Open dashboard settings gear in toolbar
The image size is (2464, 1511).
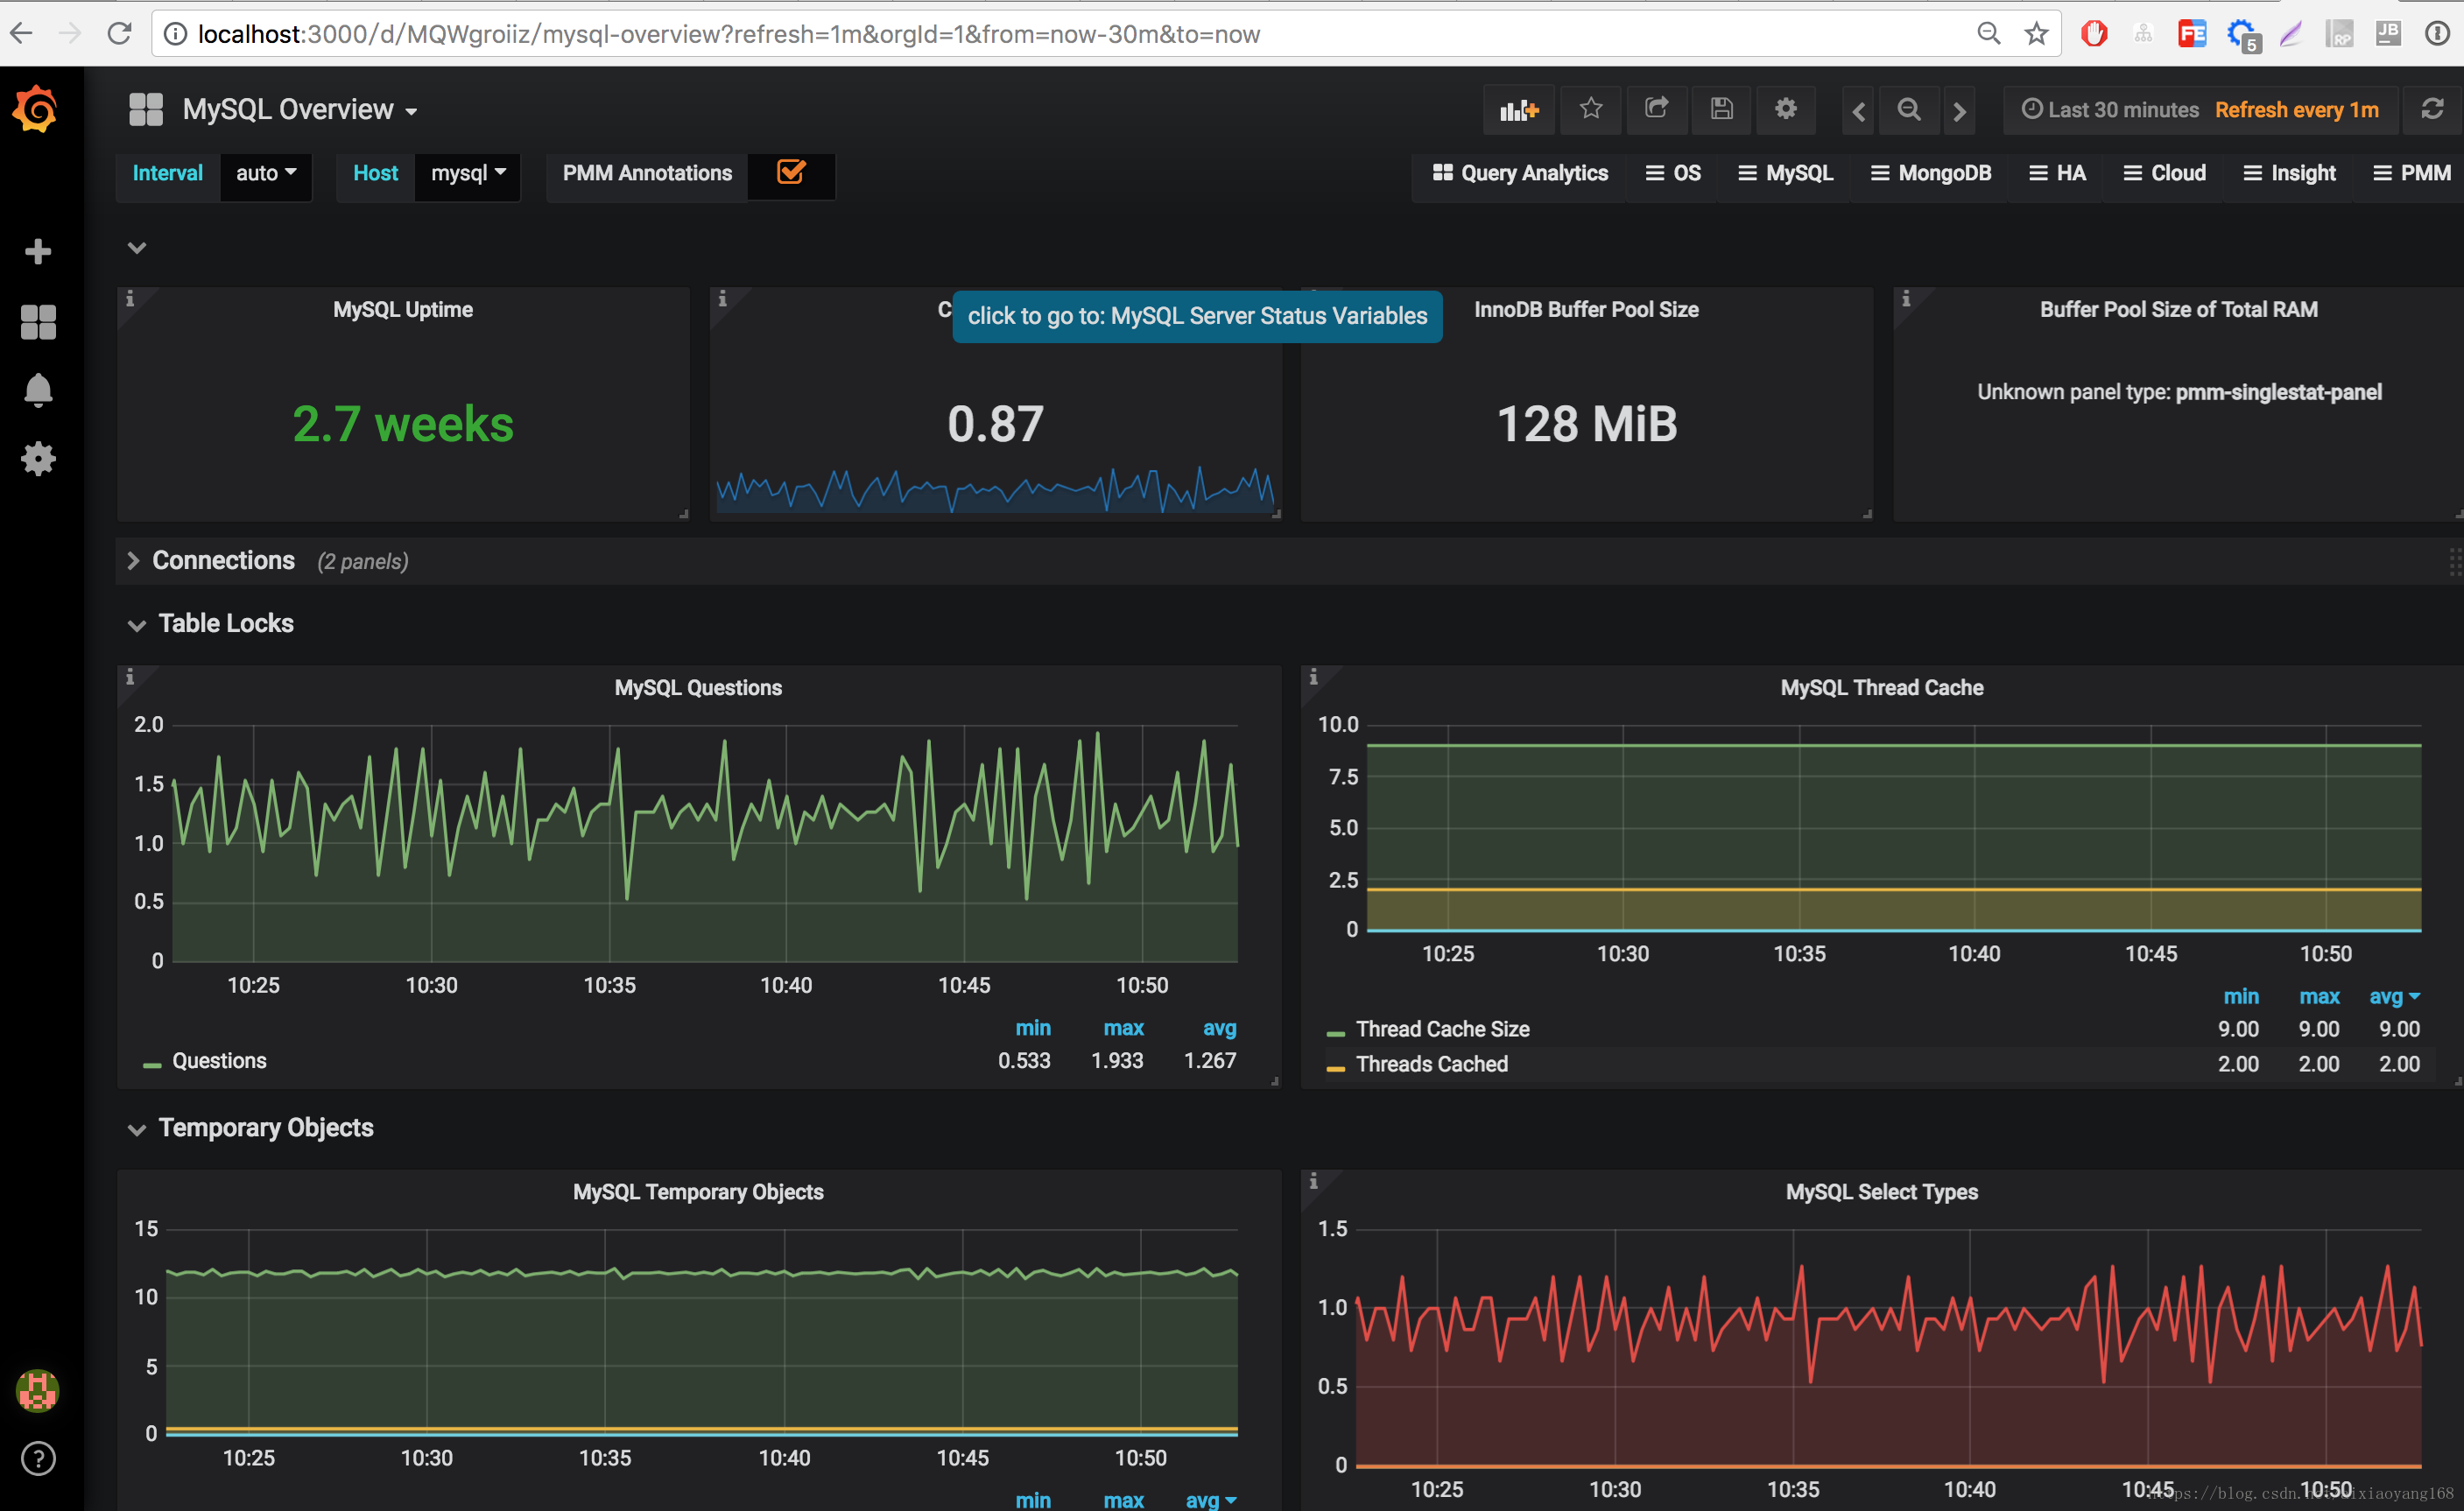click(x=1786, y=109)
